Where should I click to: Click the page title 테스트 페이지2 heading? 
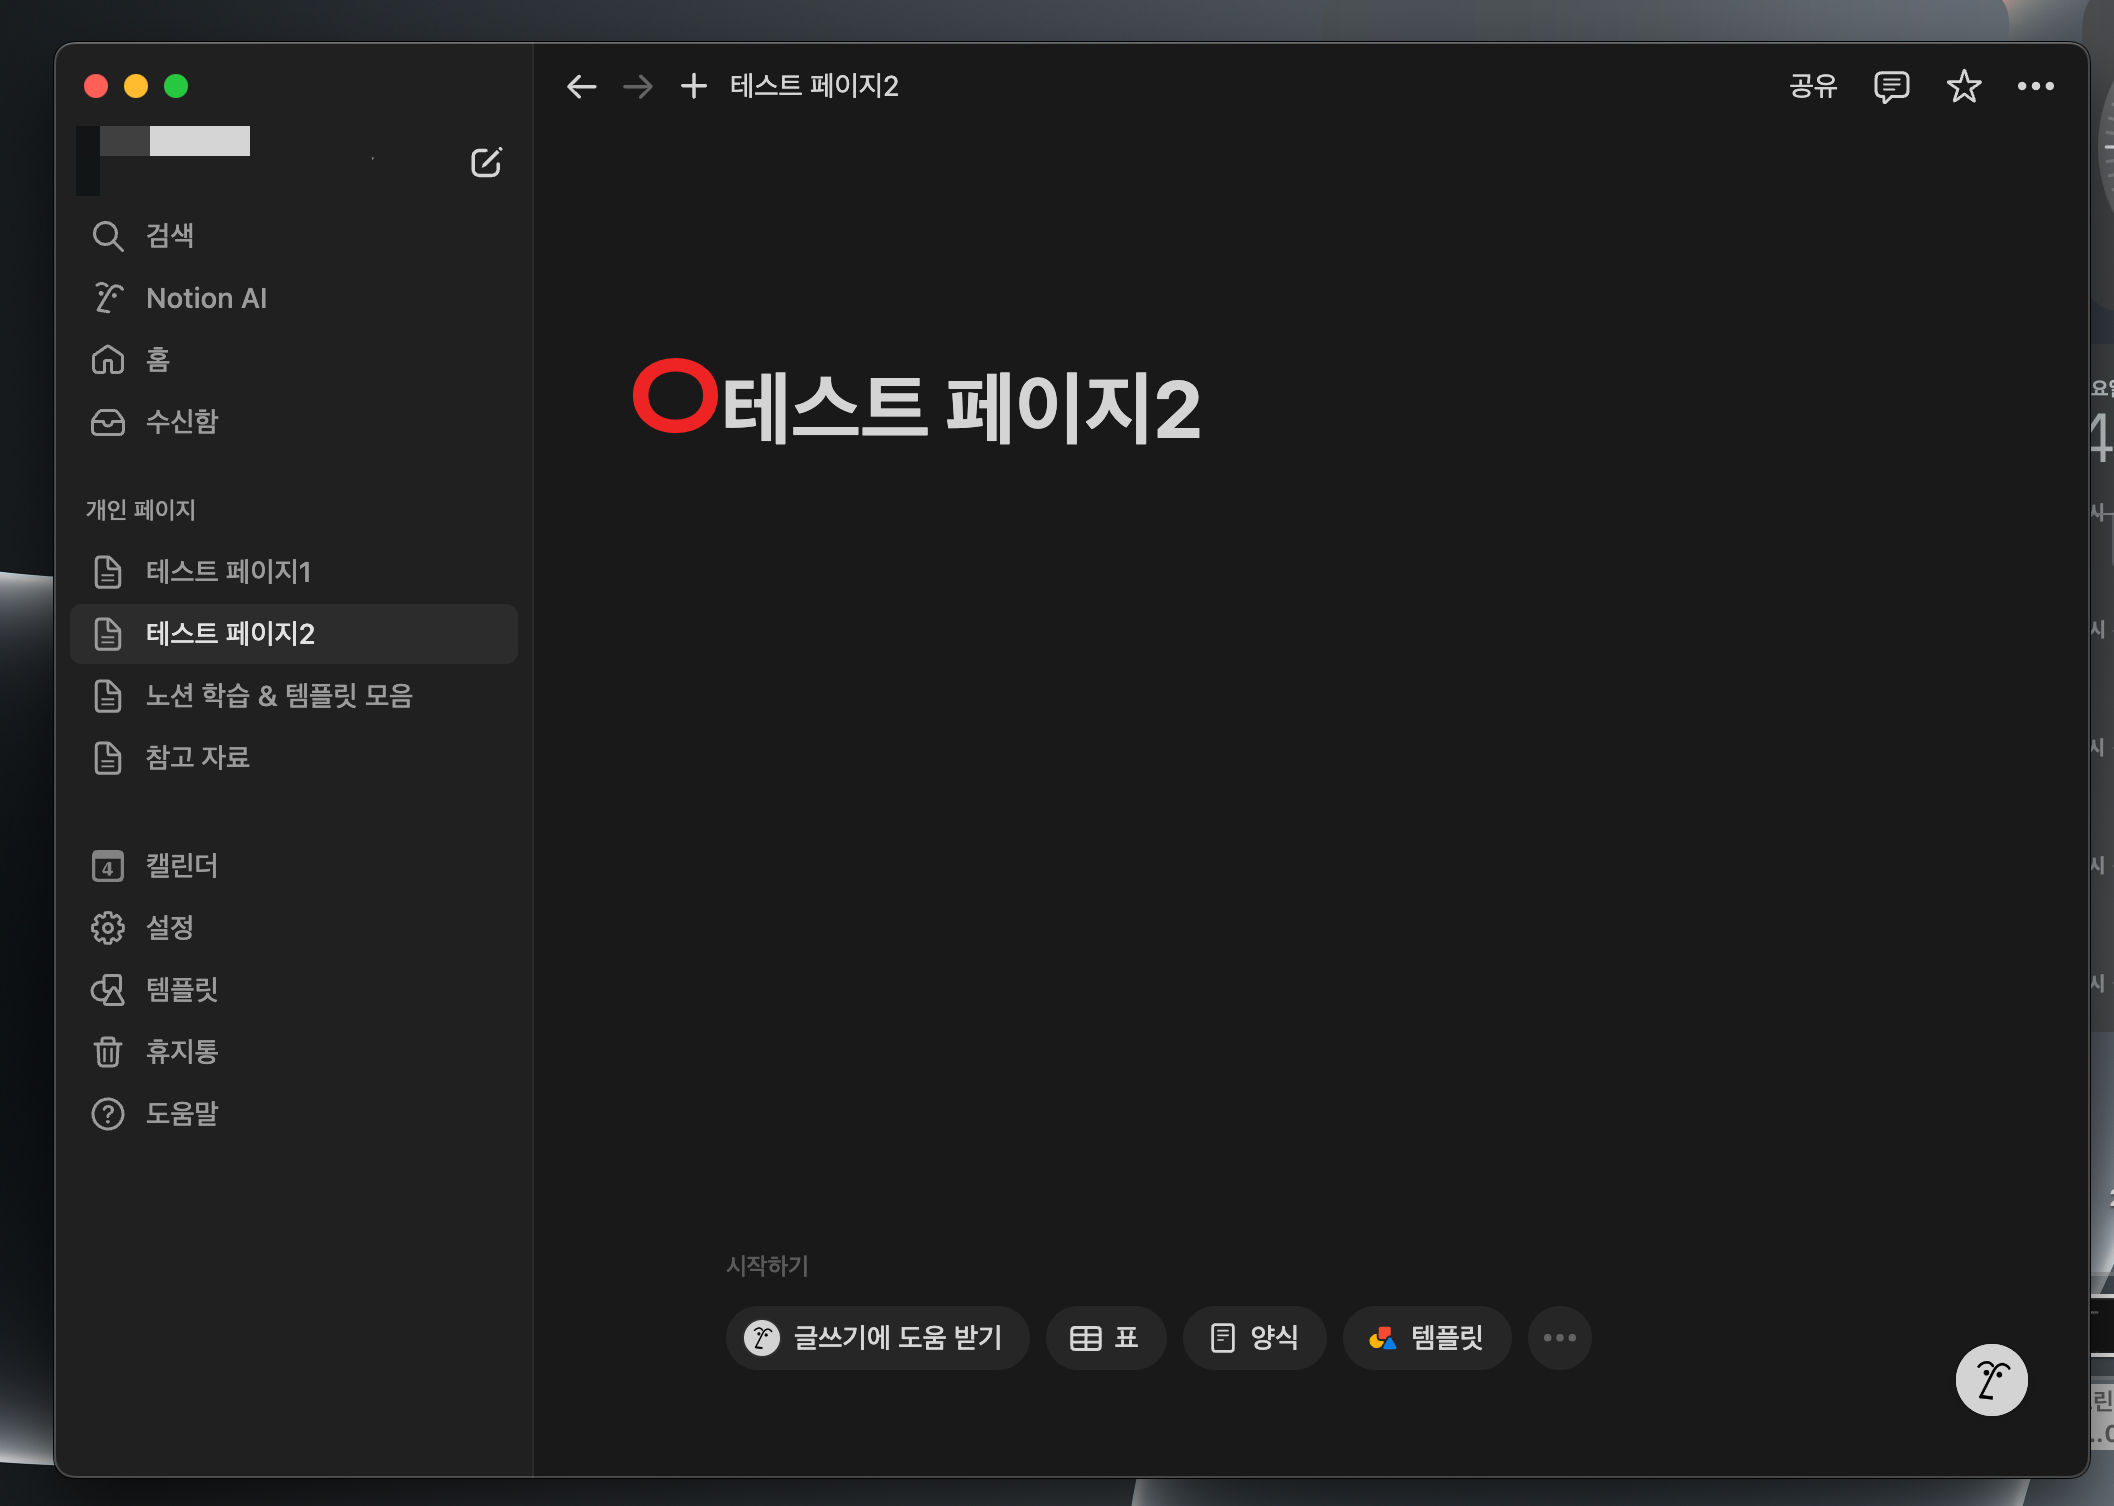point(960,408)
